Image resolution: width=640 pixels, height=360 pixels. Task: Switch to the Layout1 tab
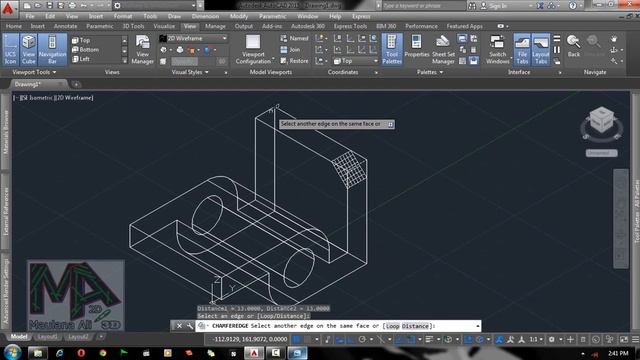tap(47, 337)
